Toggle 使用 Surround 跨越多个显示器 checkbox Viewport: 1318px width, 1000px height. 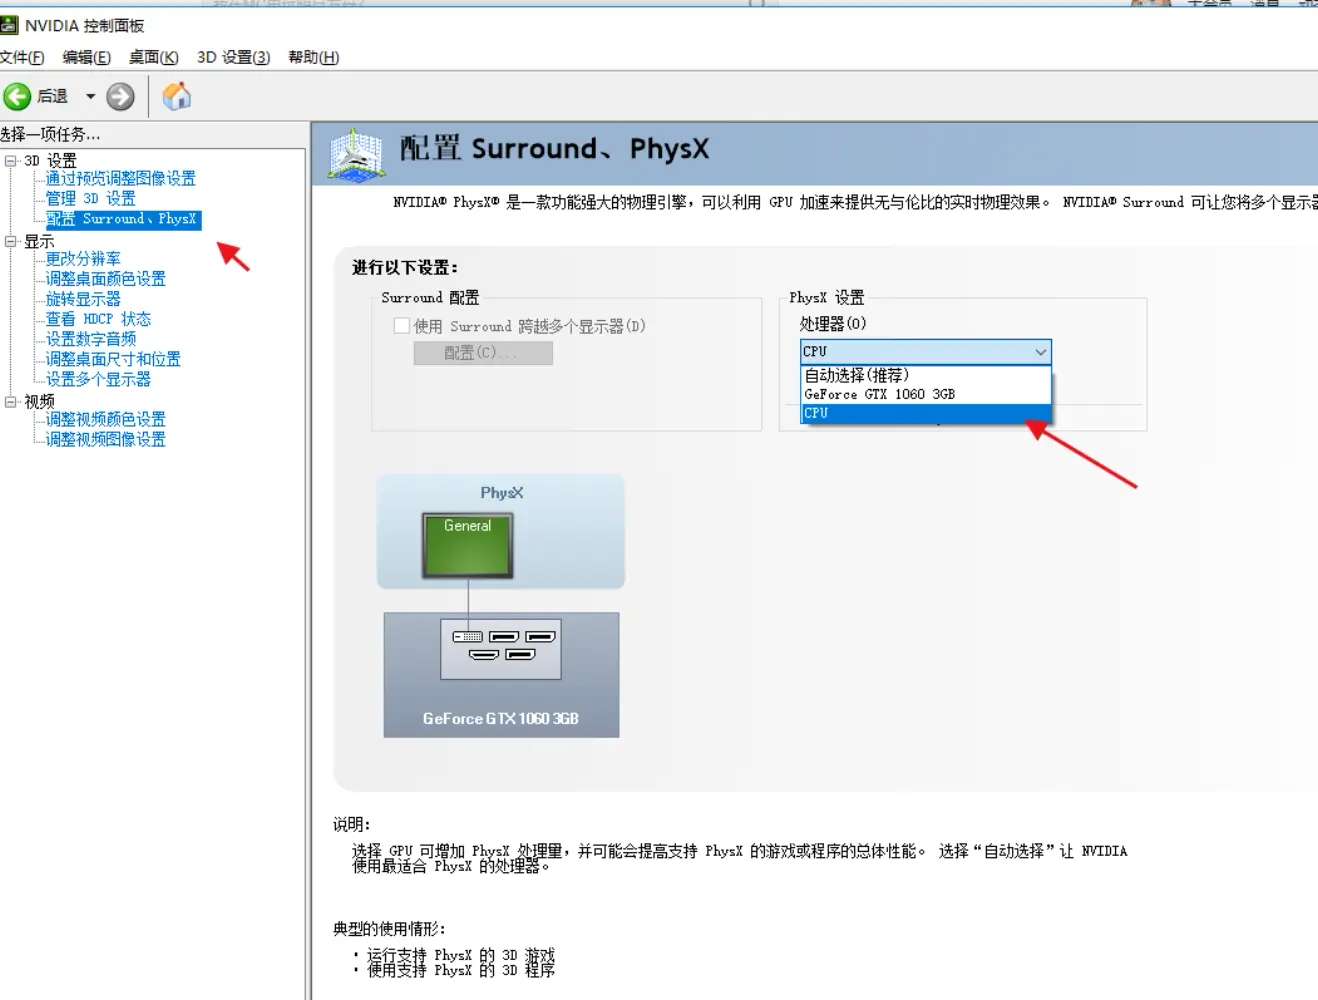pyautogui.click(x=402, y=326)
